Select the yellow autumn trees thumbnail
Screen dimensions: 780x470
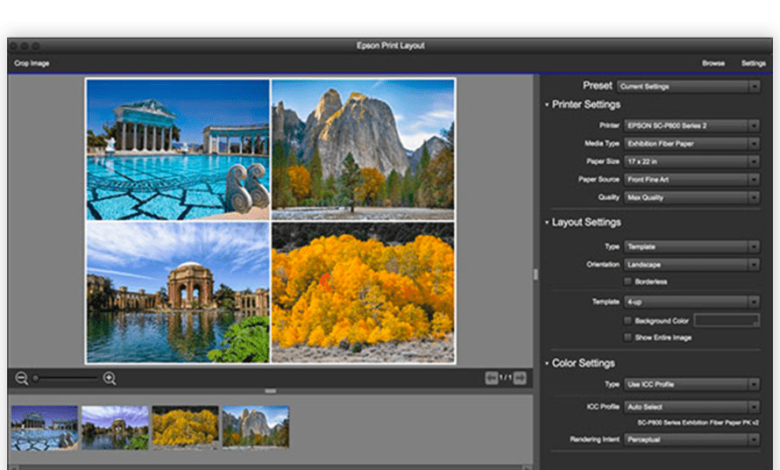pyautogui.click(x=186, y=428)
